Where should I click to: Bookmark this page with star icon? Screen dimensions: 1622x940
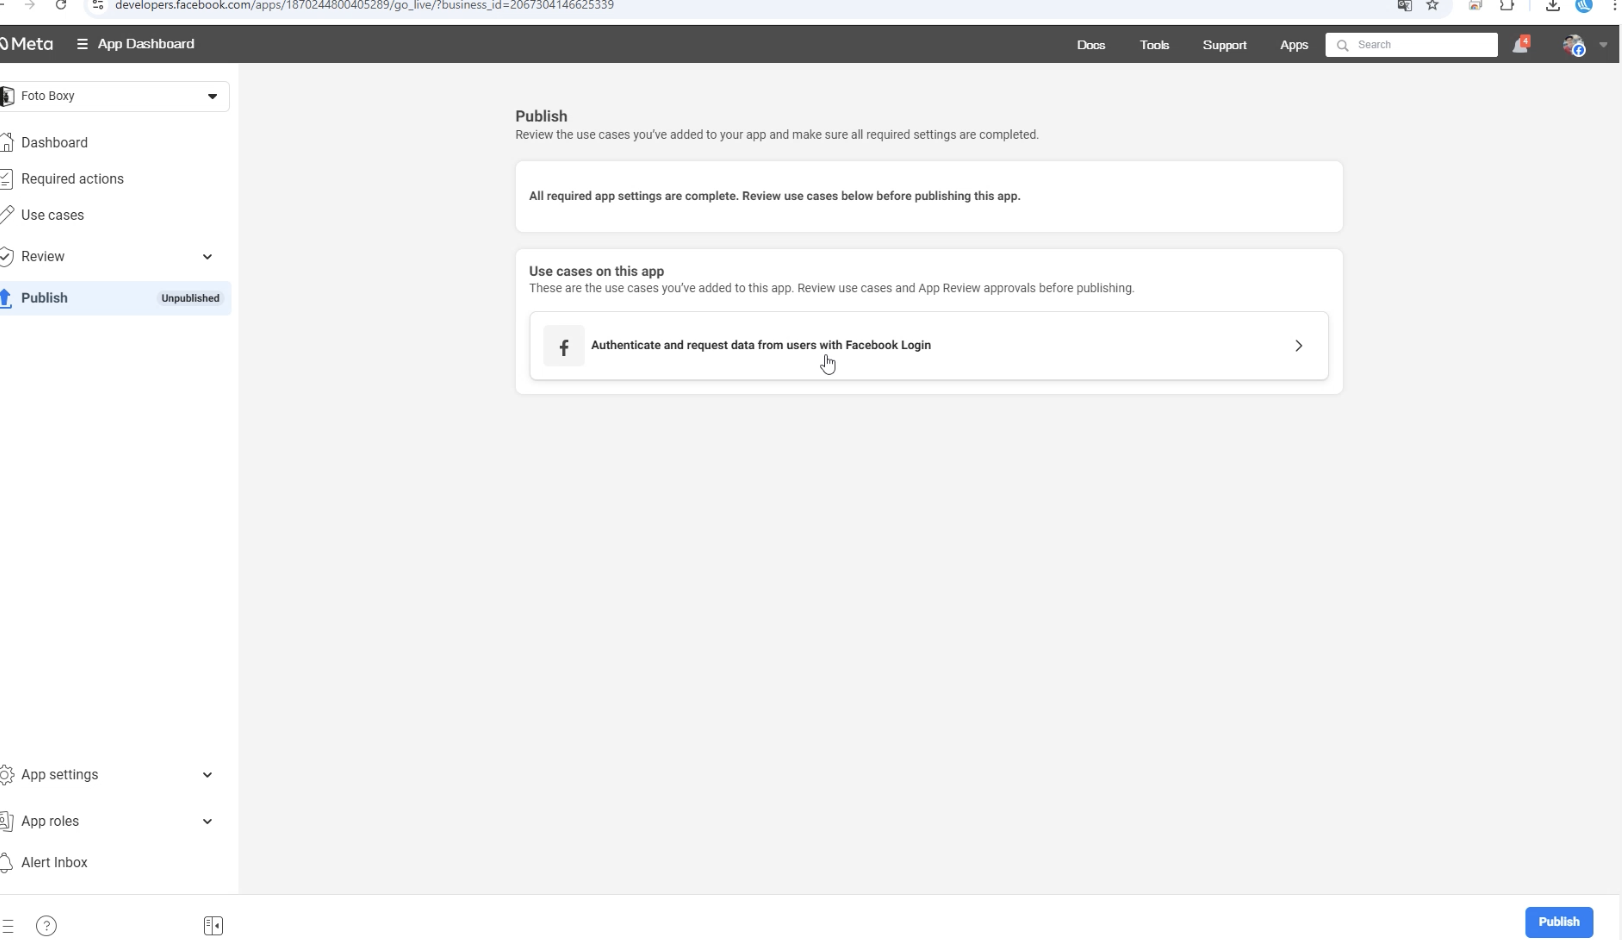point(1432,6)
